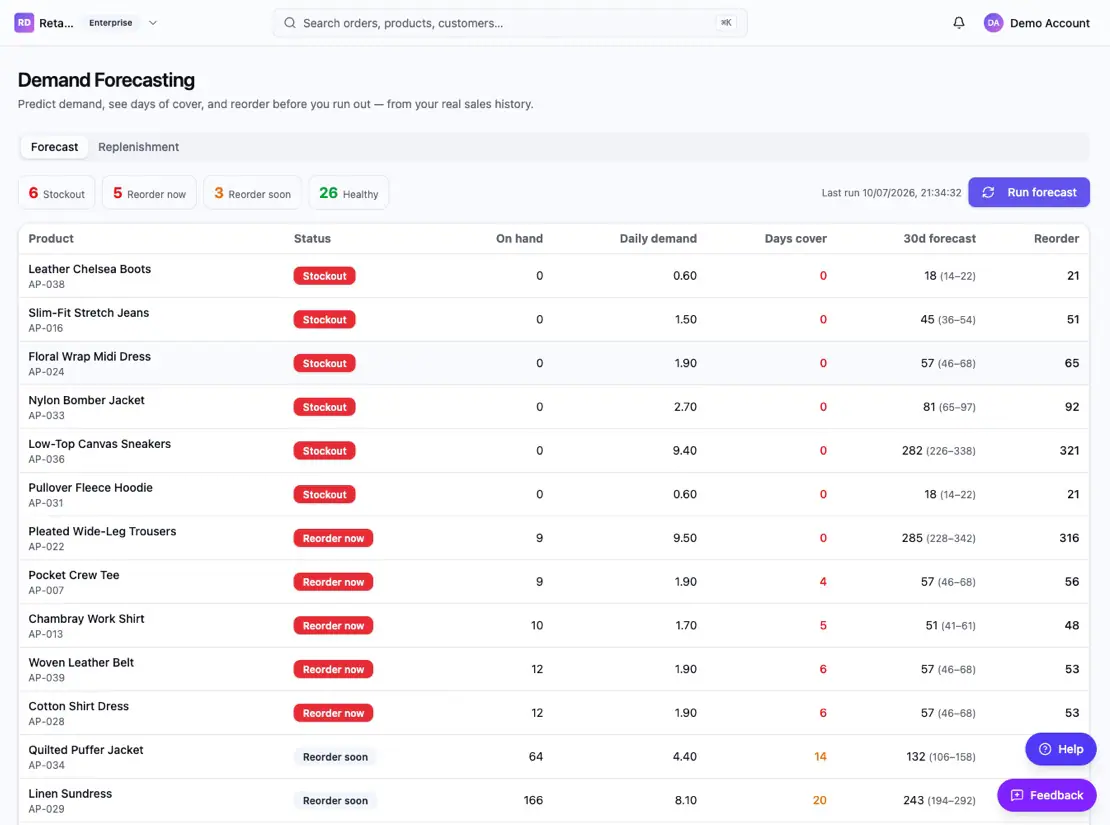Click the DA account avatar
The width and height of the screenshot is (1110, 825).
click(993, 23)
